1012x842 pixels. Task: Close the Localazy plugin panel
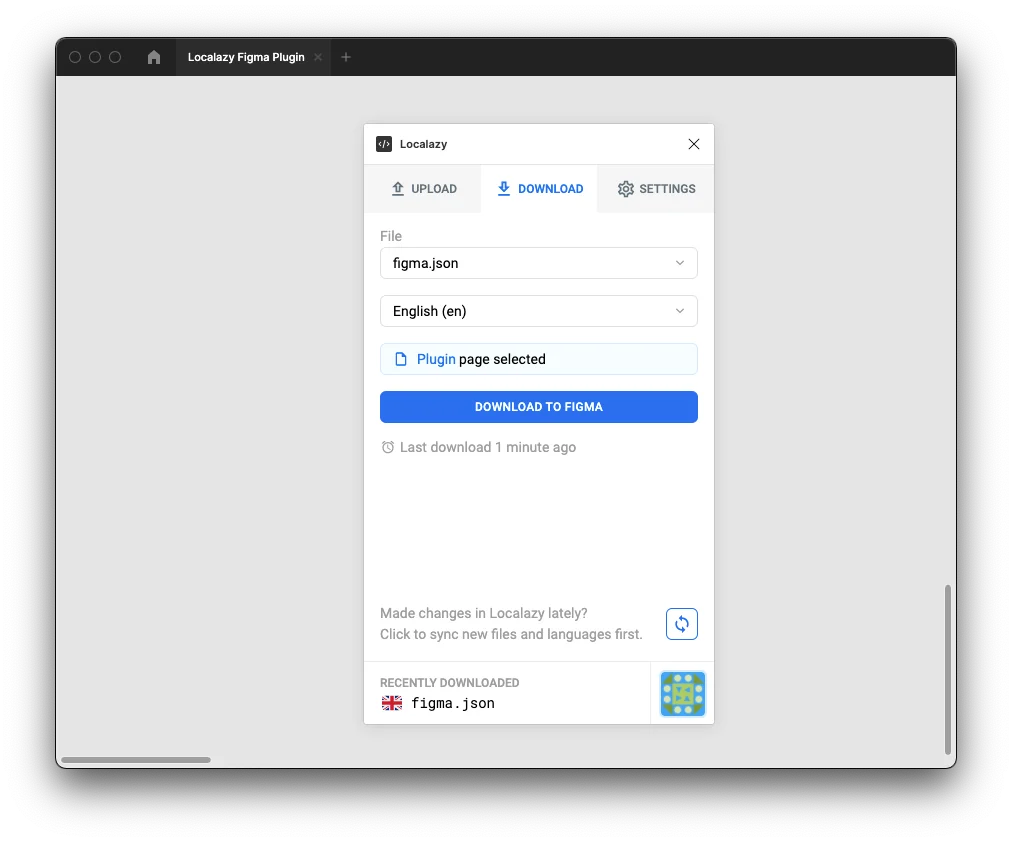coord(694,144)
